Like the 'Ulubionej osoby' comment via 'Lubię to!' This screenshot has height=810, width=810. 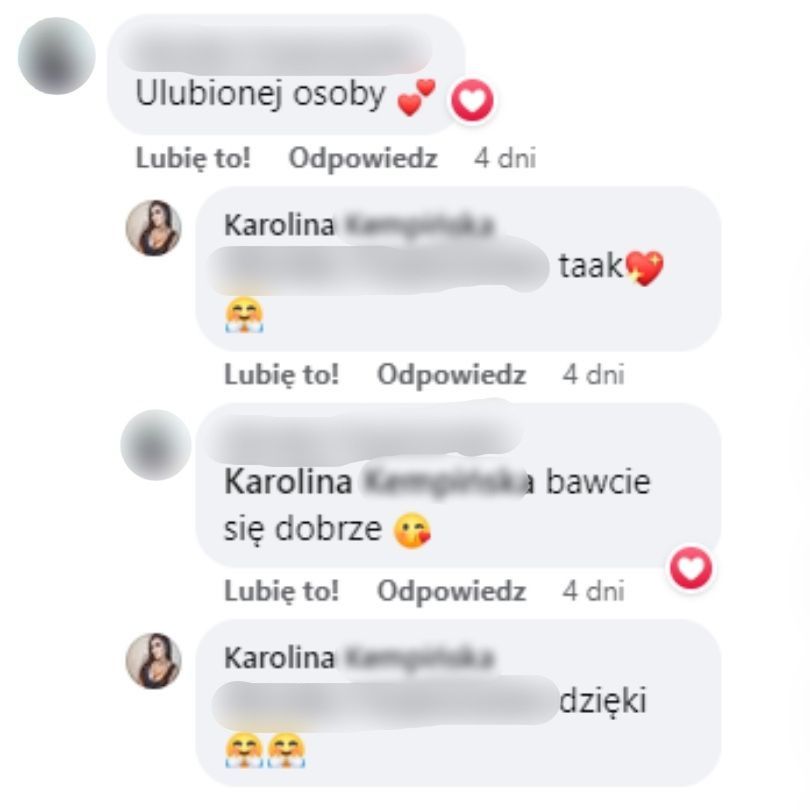coord(193,158)
